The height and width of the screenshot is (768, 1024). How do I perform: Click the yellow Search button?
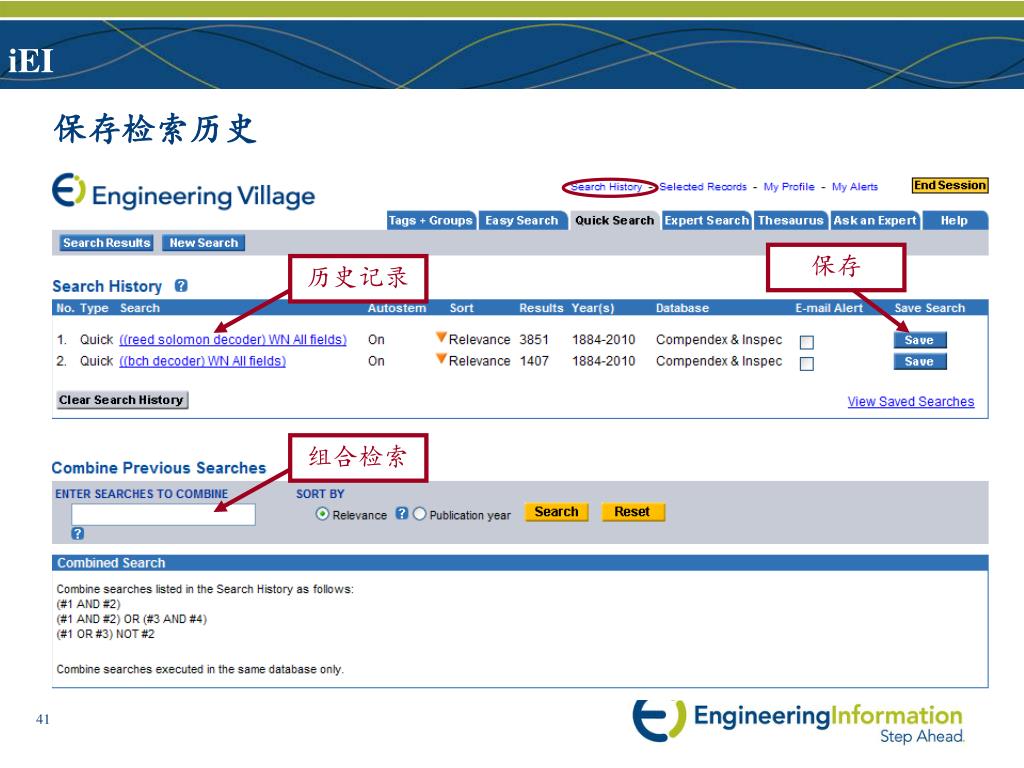pyautogui.click(x=556, y=512)
